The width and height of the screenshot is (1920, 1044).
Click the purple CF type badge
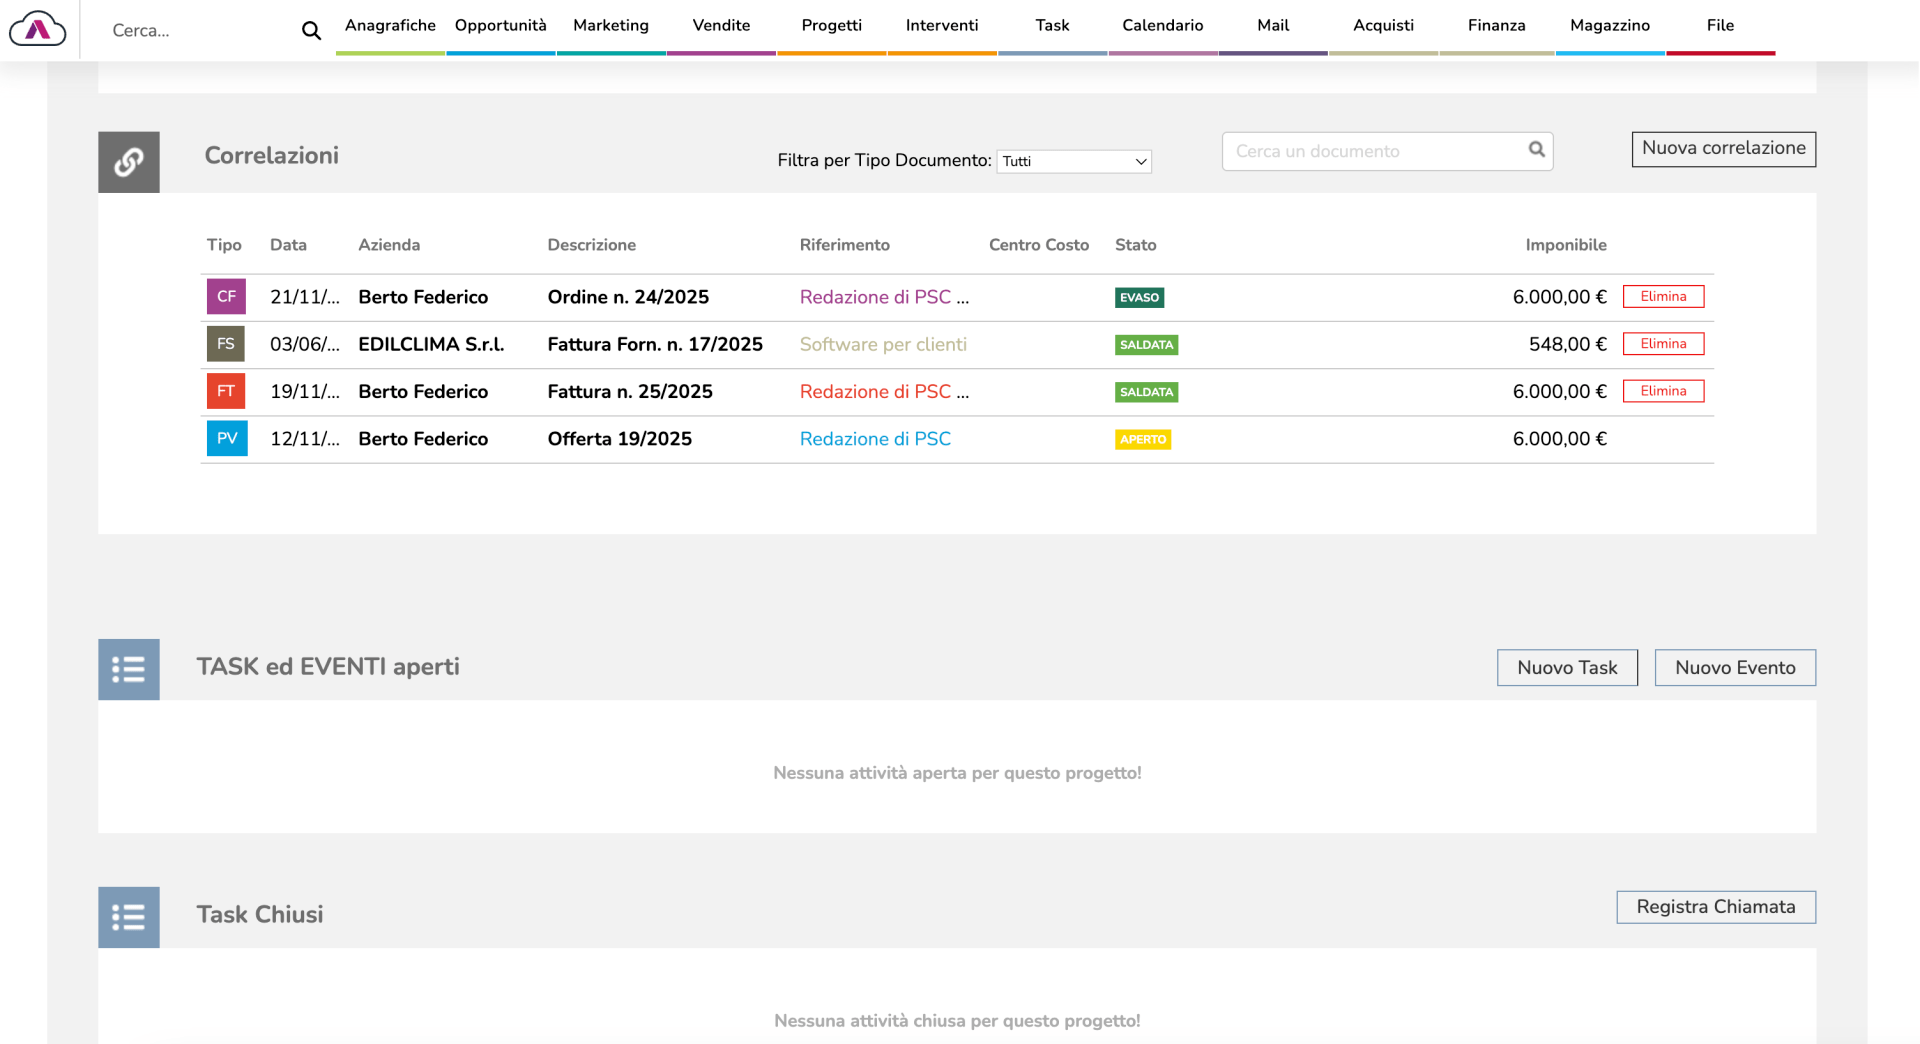click(226, 297)
